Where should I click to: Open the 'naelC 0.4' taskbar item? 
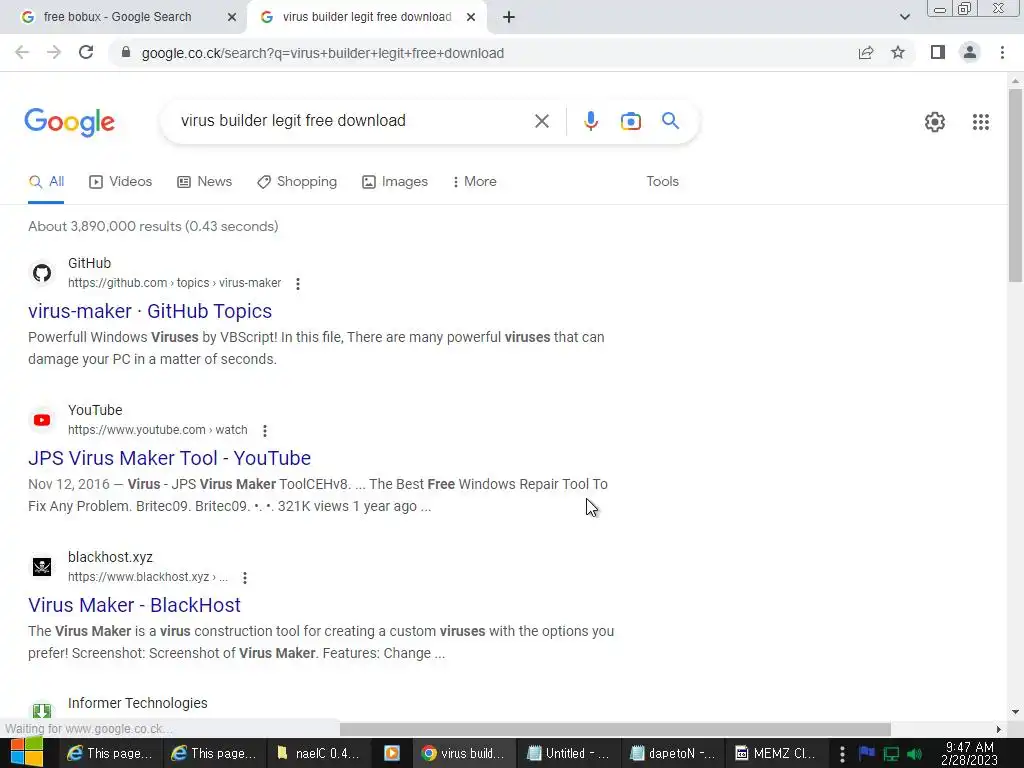coord(318,753)
